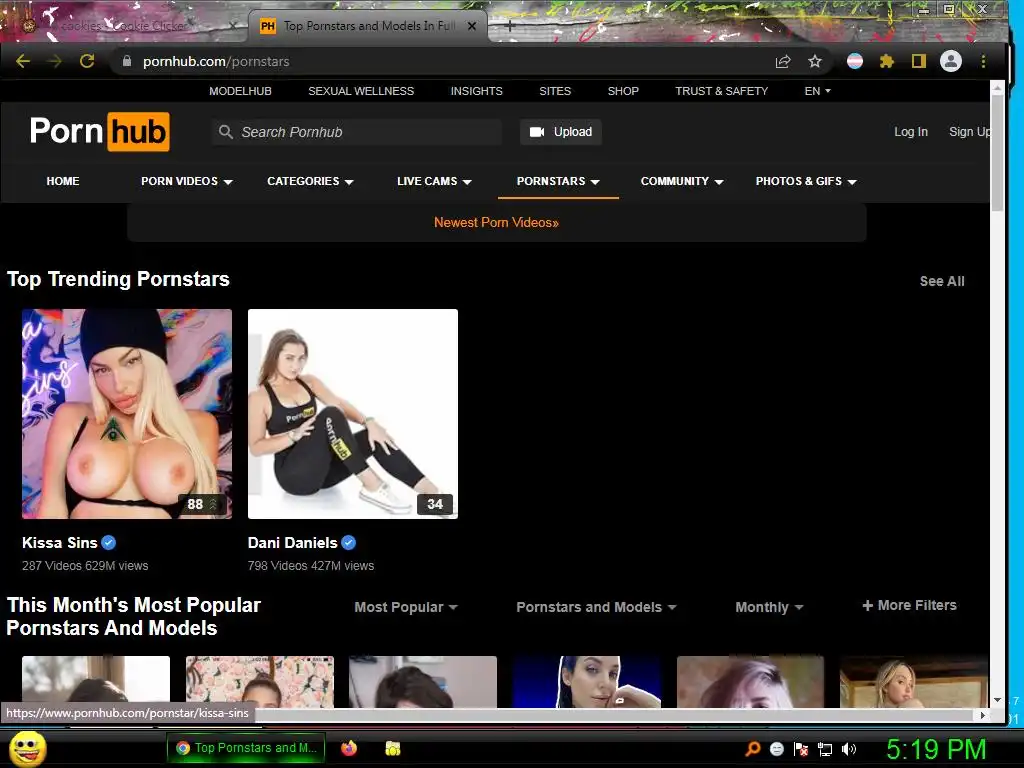Image resolution: width=1024 pixels, height=768 pixels.
Task: Bookmark this page with the star icon
Action: [x=815, y=61]
